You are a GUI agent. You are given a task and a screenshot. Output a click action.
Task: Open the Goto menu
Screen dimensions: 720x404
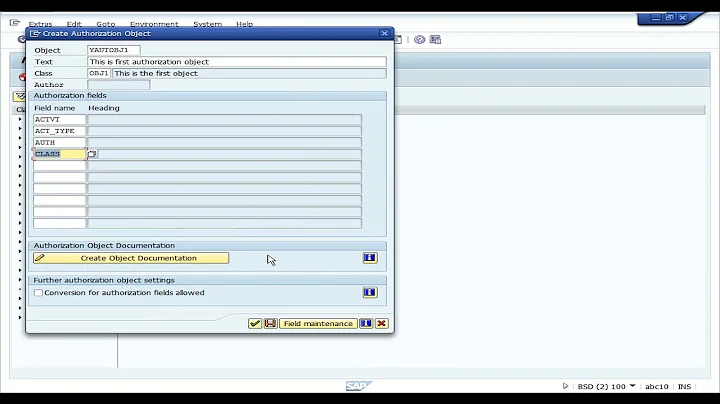click(x=106, y=24)
